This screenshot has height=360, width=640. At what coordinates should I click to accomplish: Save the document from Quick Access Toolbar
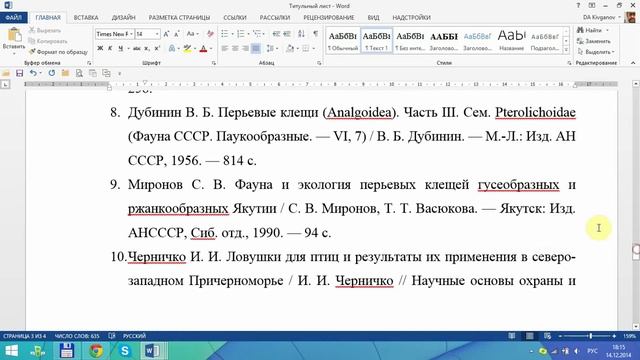pos(19,73)
